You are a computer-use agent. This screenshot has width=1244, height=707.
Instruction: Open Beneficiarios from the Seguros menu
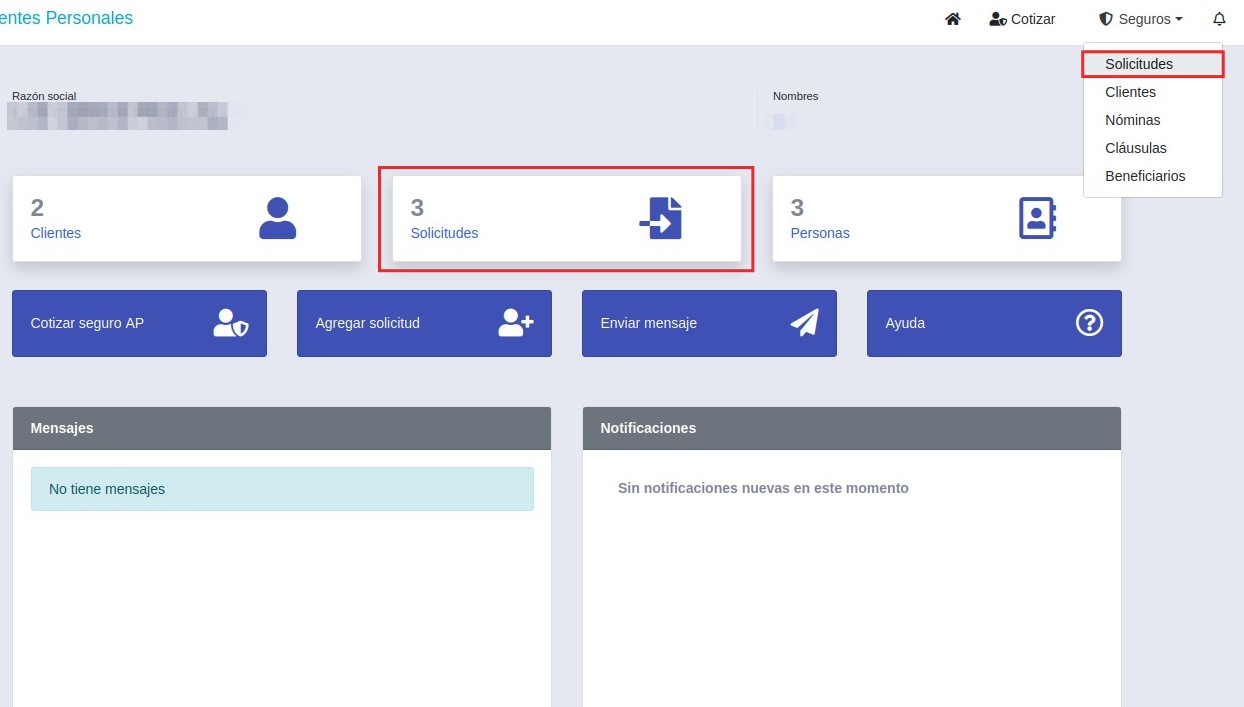click(1145, 176)
